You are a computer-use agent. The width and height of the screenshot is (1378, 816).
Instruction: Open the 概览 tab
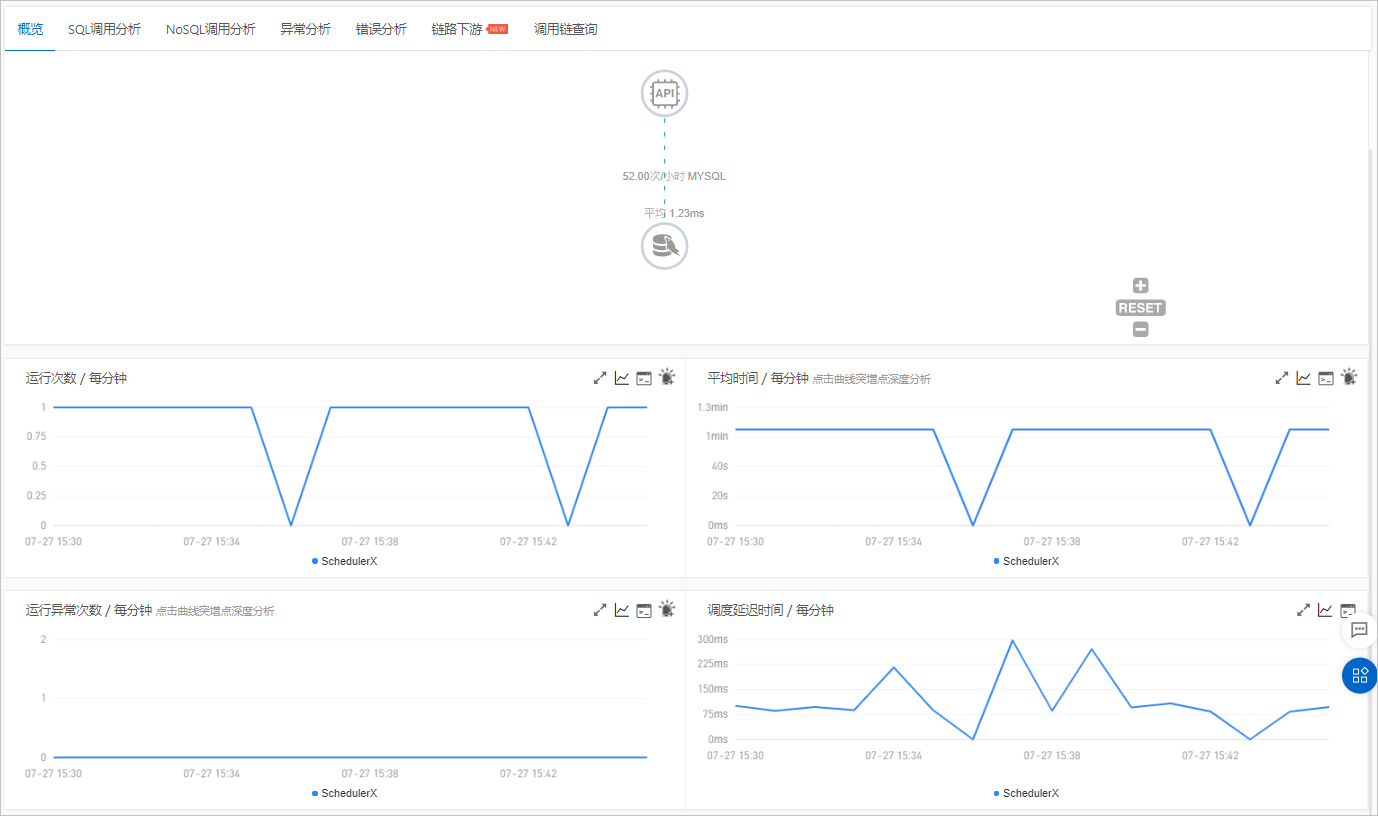point(31,29)
